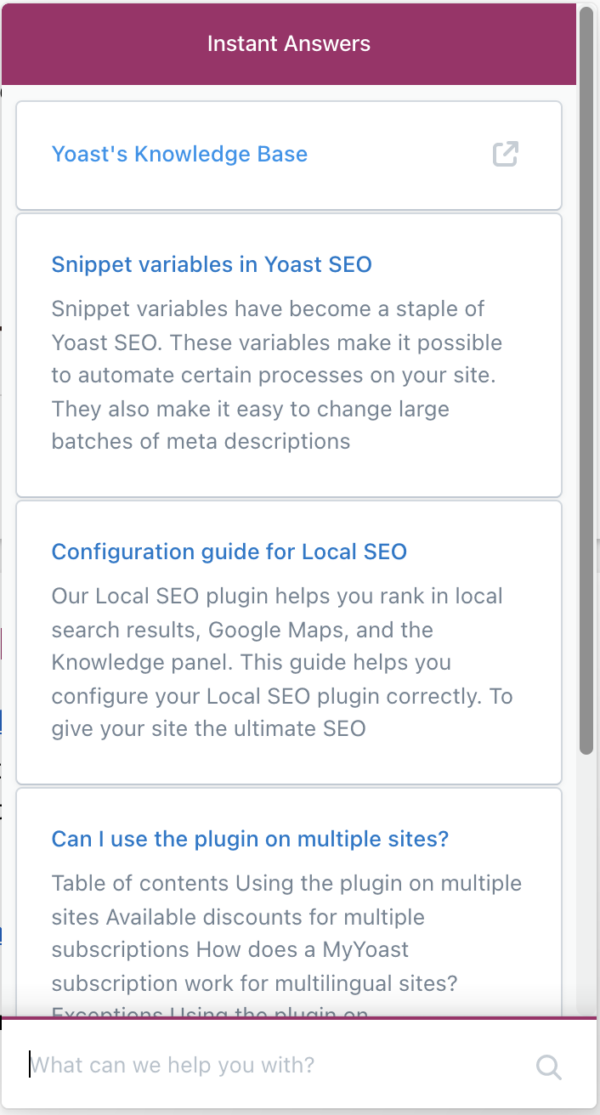Open the Yoast's Knowledge Base link
Image resolution: width=600 pixels, height=1115 pixels.
pyautogui.click(x=179, y=154)
